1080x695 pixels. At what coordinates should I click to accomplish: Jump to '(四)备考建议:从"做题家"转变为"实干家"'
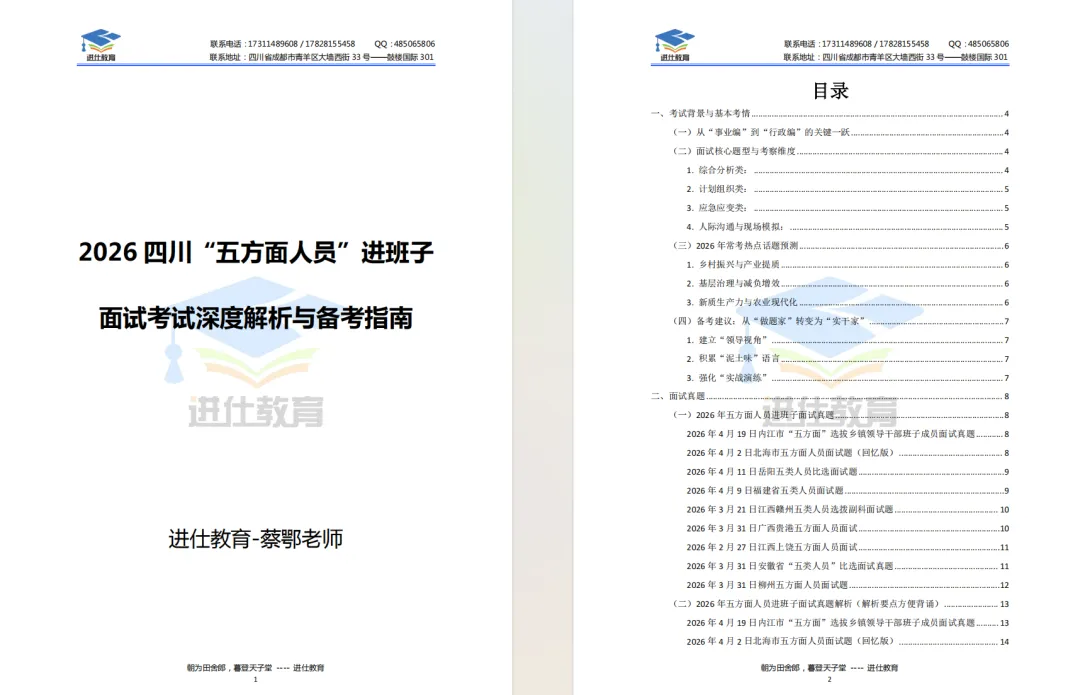click(x=840, y=321)
